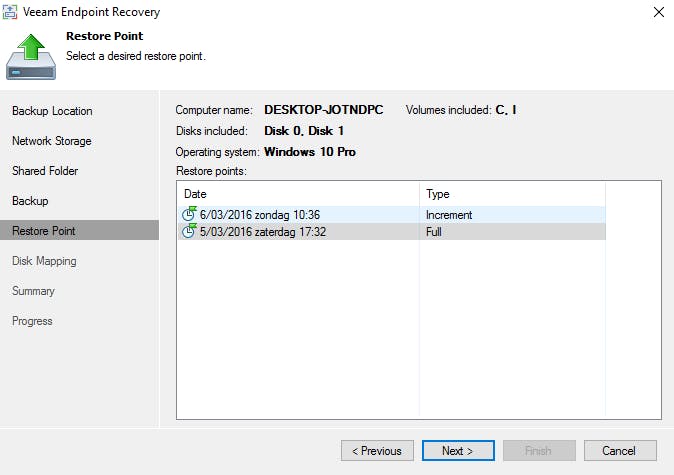This screenshot has height=475, width=674.
Task: Click the greyed-out Finish button
Action: click(x=539, y=450)
